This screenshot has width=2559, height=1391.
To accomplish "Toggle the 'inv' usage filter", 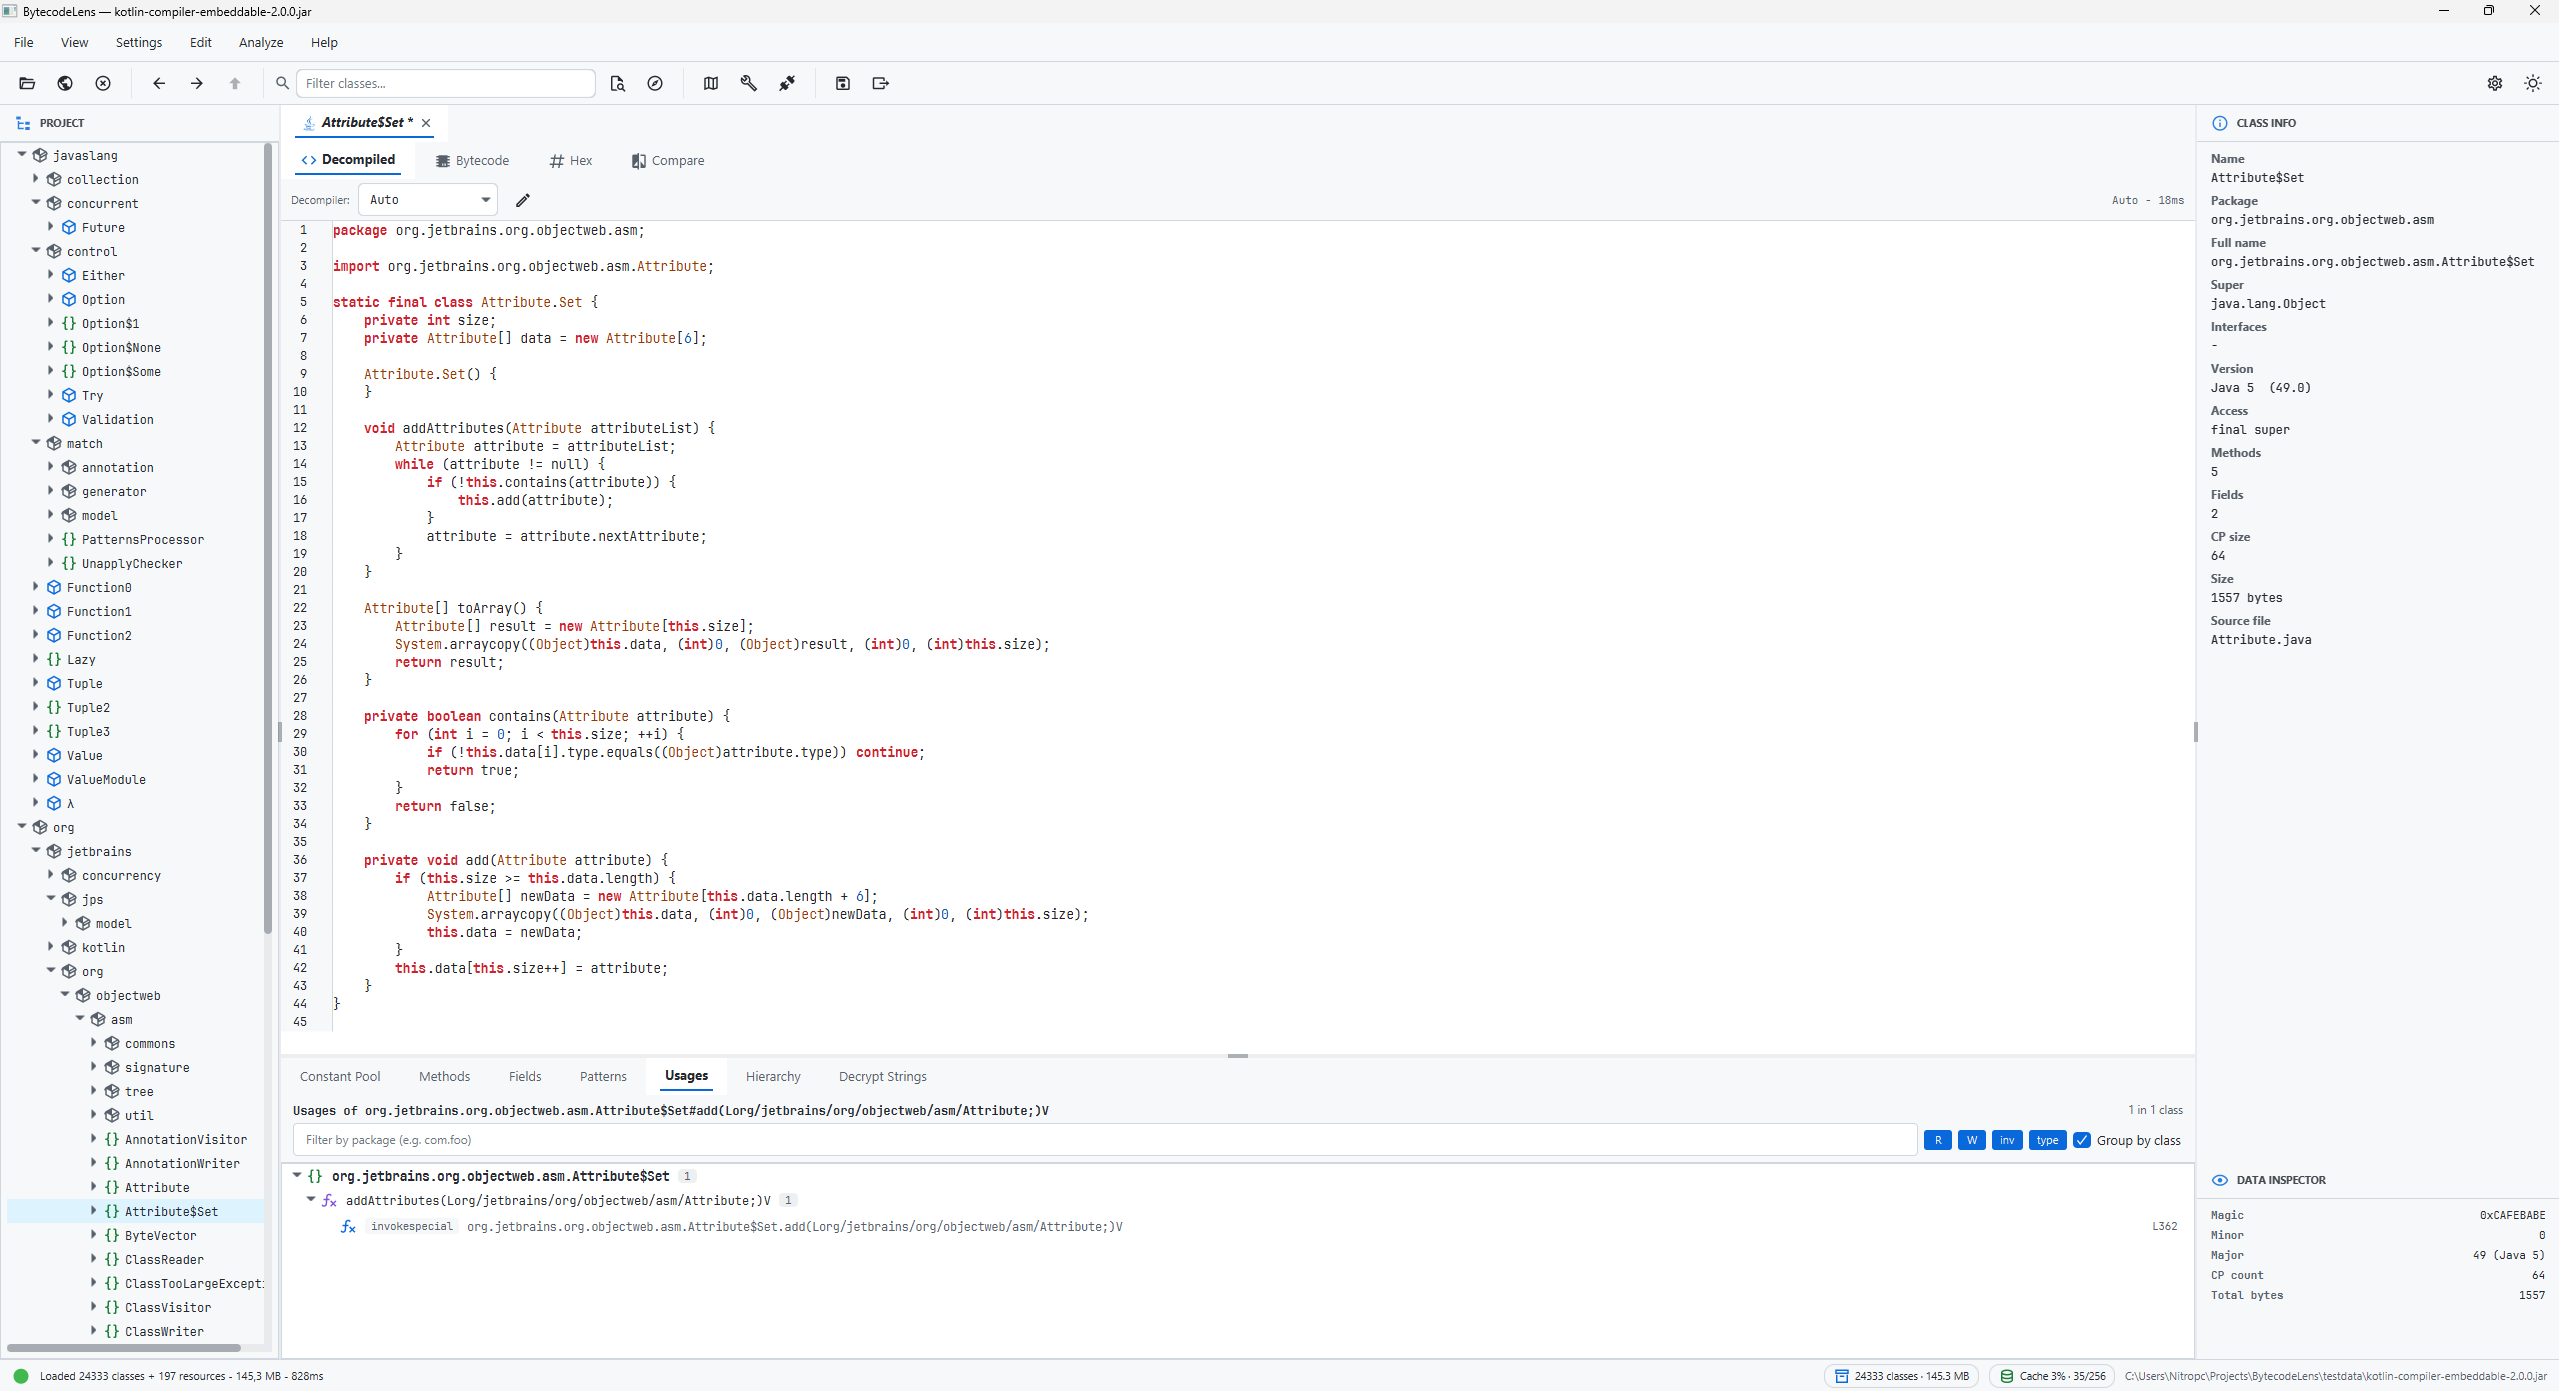I will pos(2006,1140).
